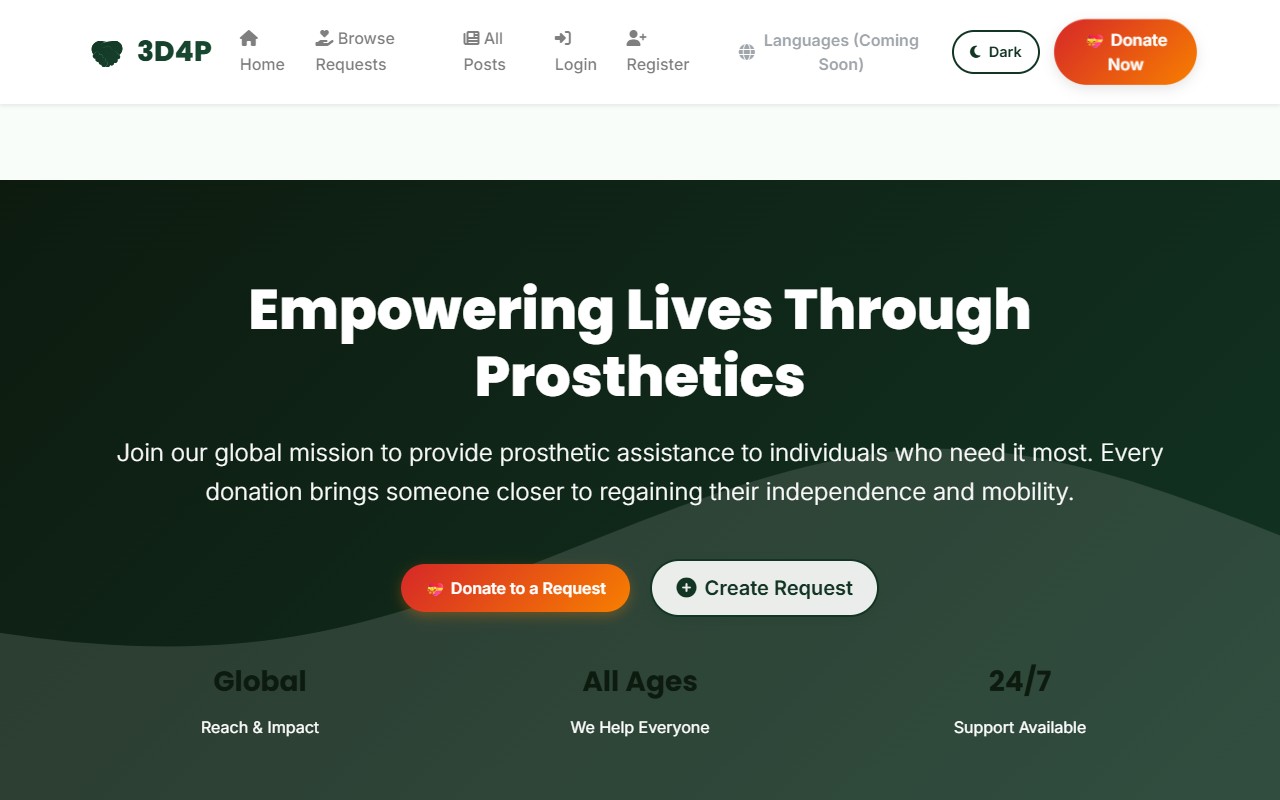Click the sign-in arrow icon above Login
Screen dimensions: 1280x800
coord(563,38)
